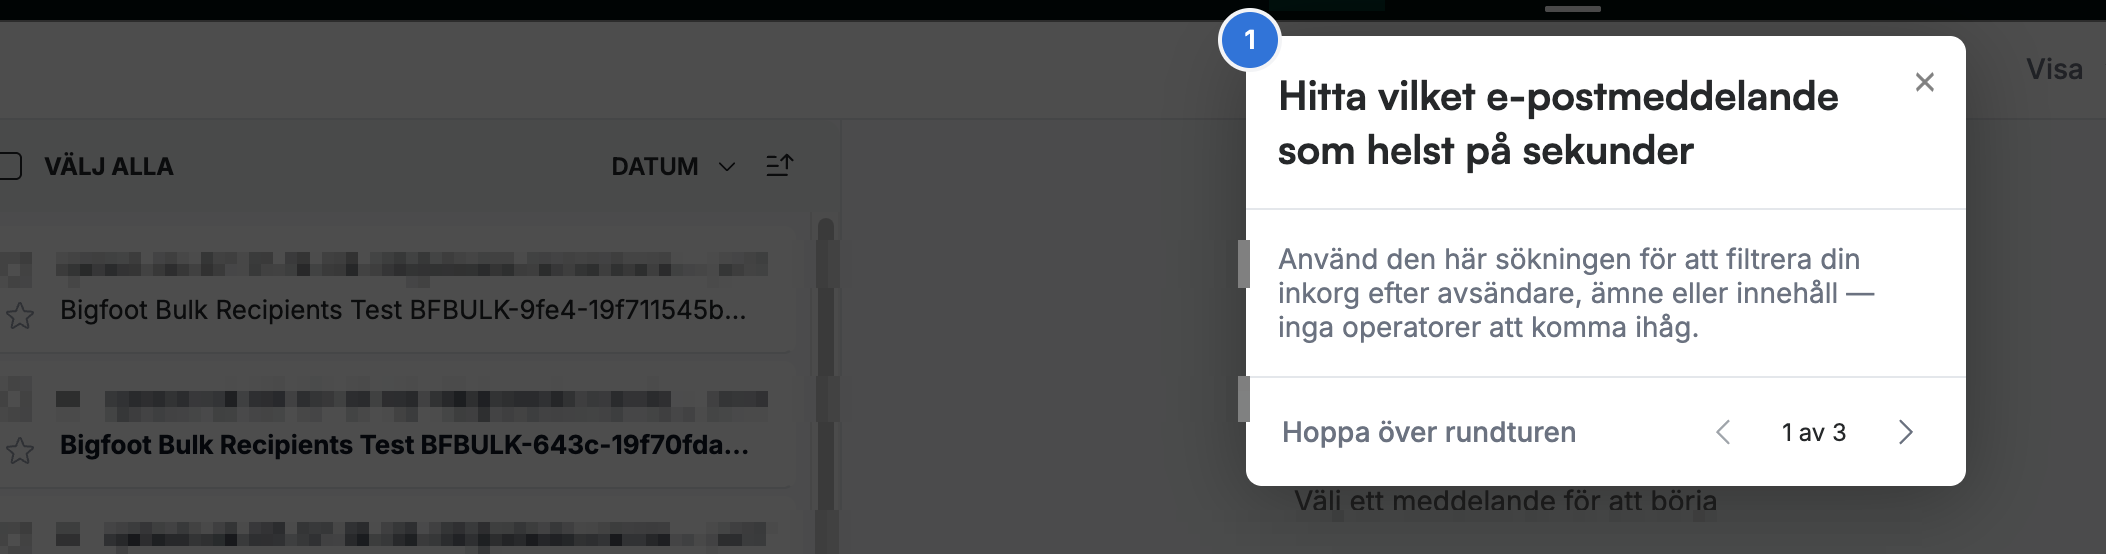2106x554 pixels.
Task: Go to next tour step arrow
Action: 1905,432
